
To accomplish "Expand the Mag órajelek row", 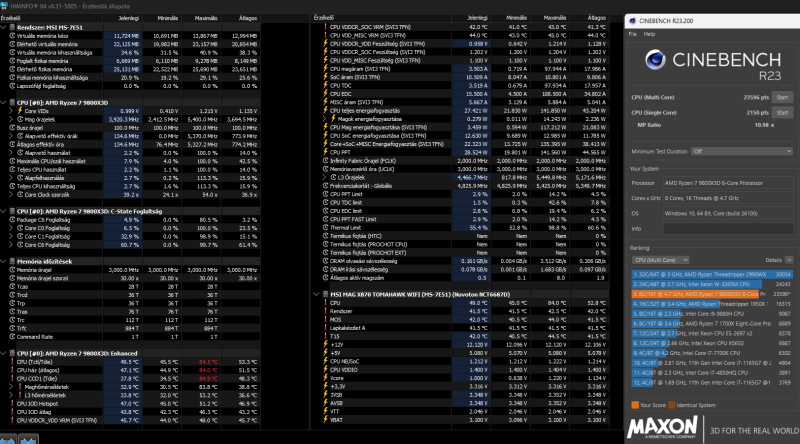I will click(x=12, y=119).
